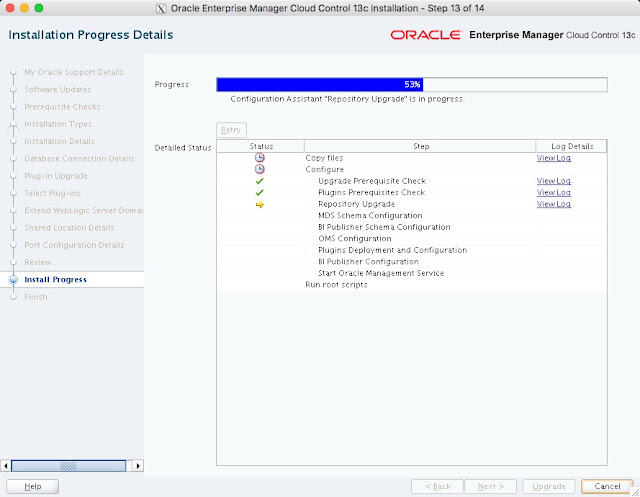Click the Status column header
This screenshot has width=640, height=497.
click(x=261, y=146)
